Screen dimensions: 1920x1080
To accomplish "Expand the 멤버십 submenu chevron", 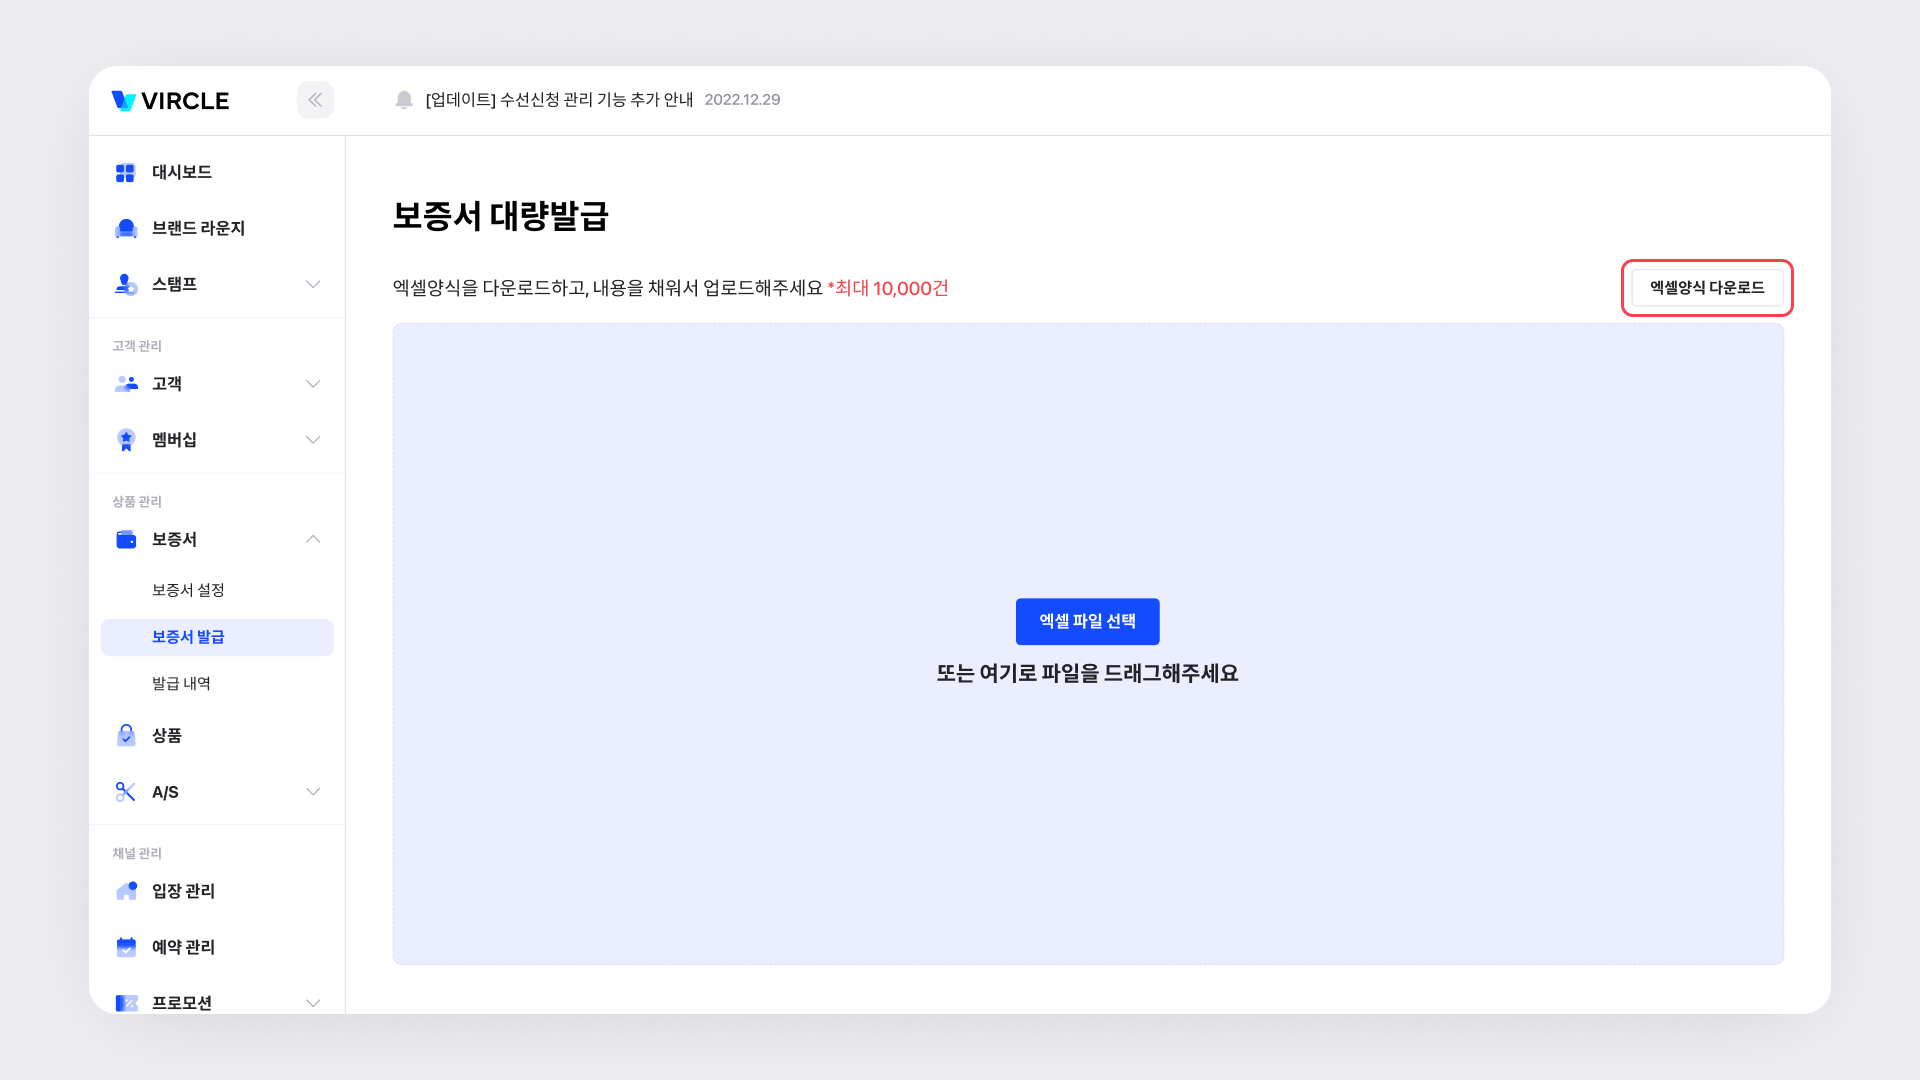I will (x=313, y=440).
